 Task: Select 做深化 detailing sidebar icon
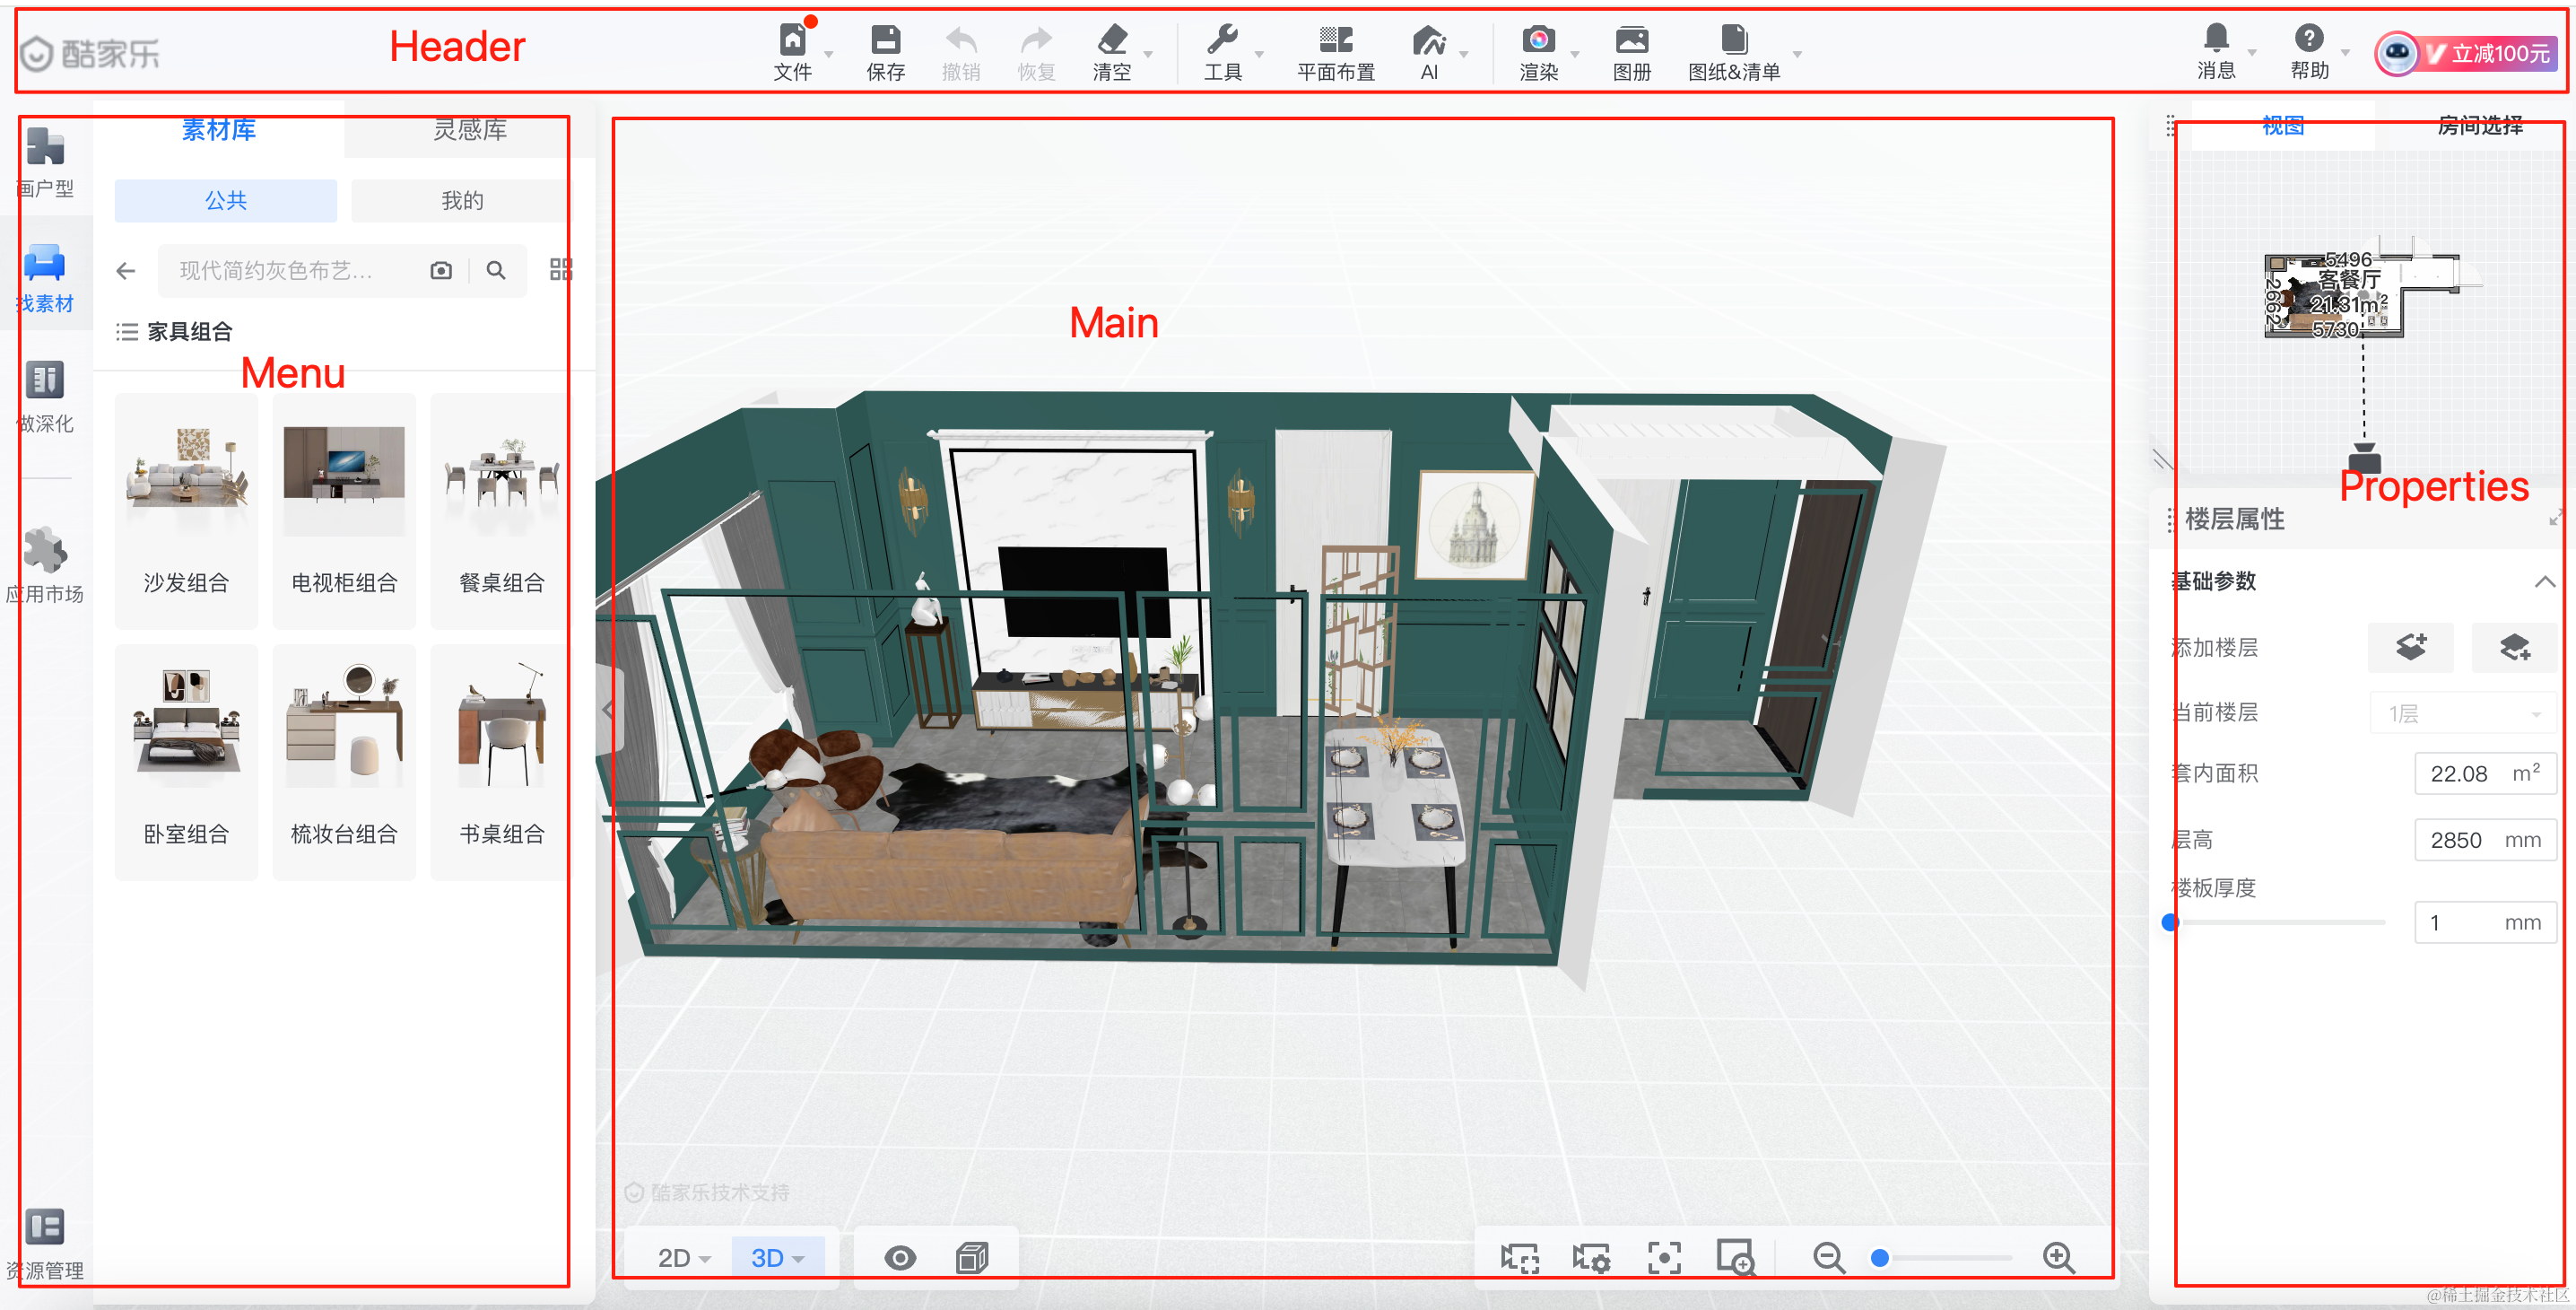45,380
